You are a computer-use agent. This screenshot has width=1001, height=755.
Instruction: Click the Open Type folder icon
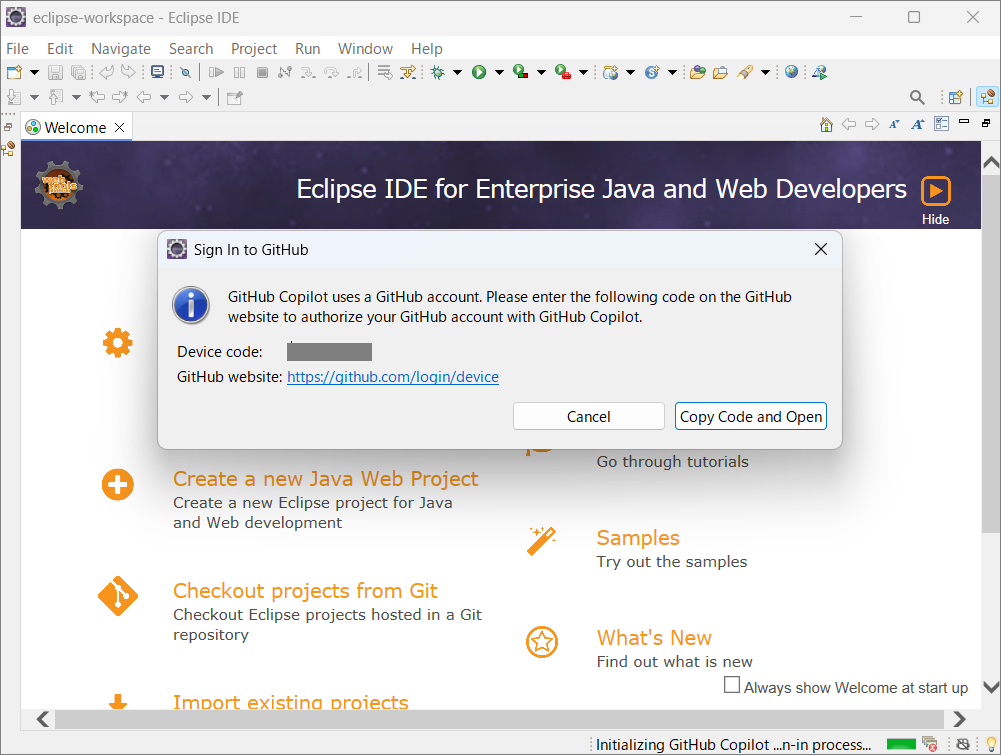coord(698,72)
